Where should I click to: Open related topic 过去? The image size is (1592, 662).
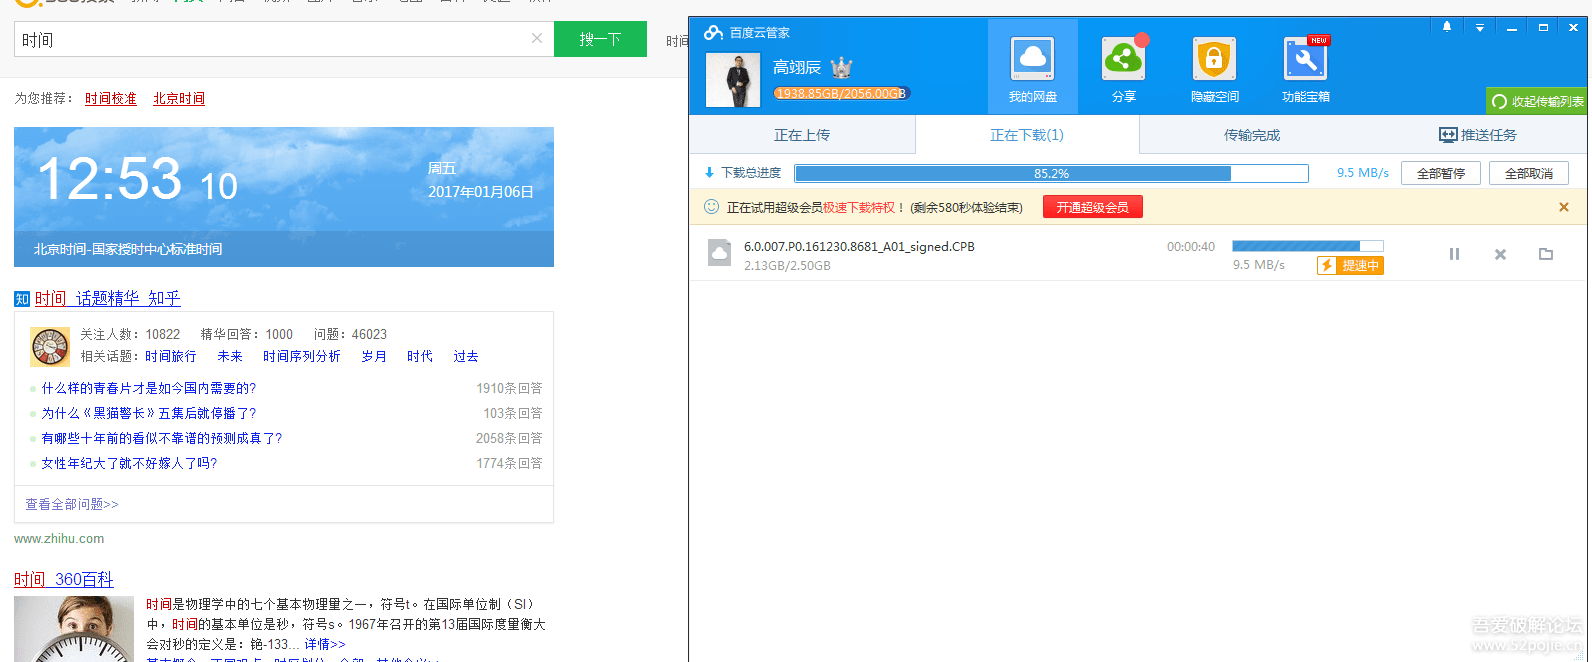(x=466, y=356)
